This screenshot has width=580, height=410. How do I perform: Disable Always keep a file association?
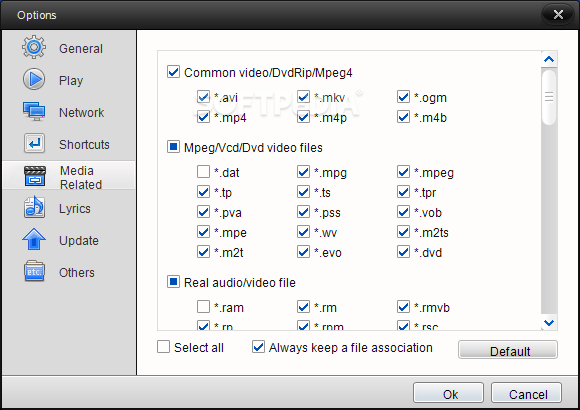coord(259,347)
